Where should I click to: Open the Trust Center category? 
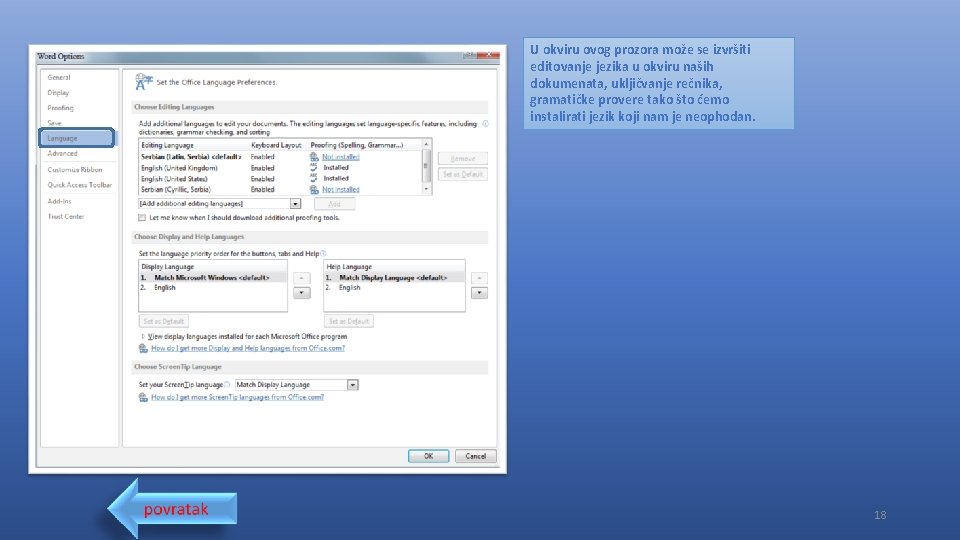click(66, 217)
